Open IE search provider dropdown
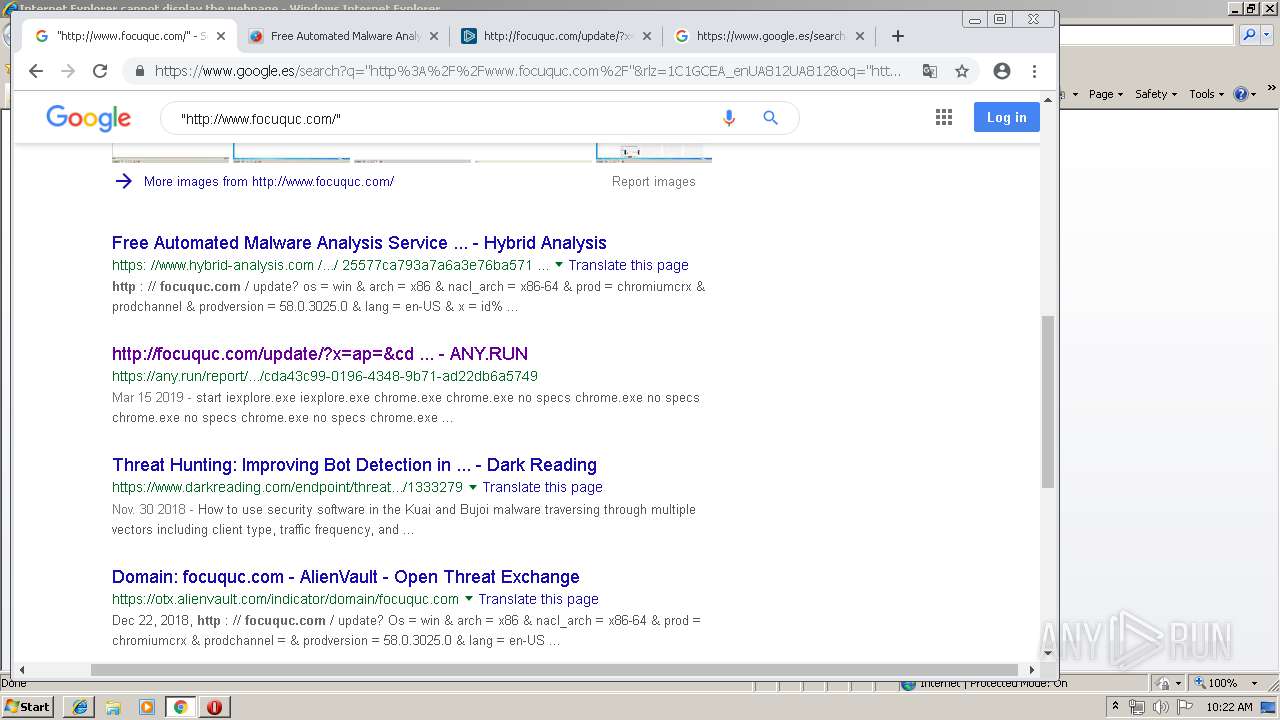The width and height of the screenshot is (1280, 720). coord(1265,35)
